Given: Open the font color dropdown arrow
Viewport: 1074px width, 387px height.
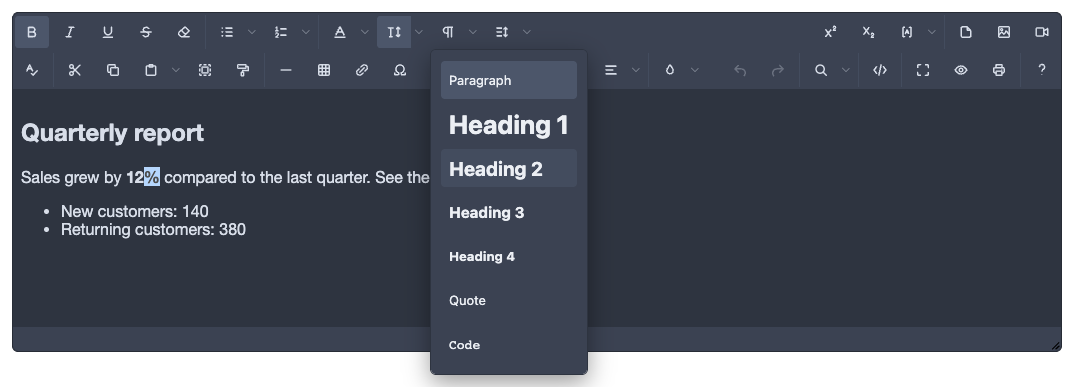Looking at the screenshot, I should [364, 32].
